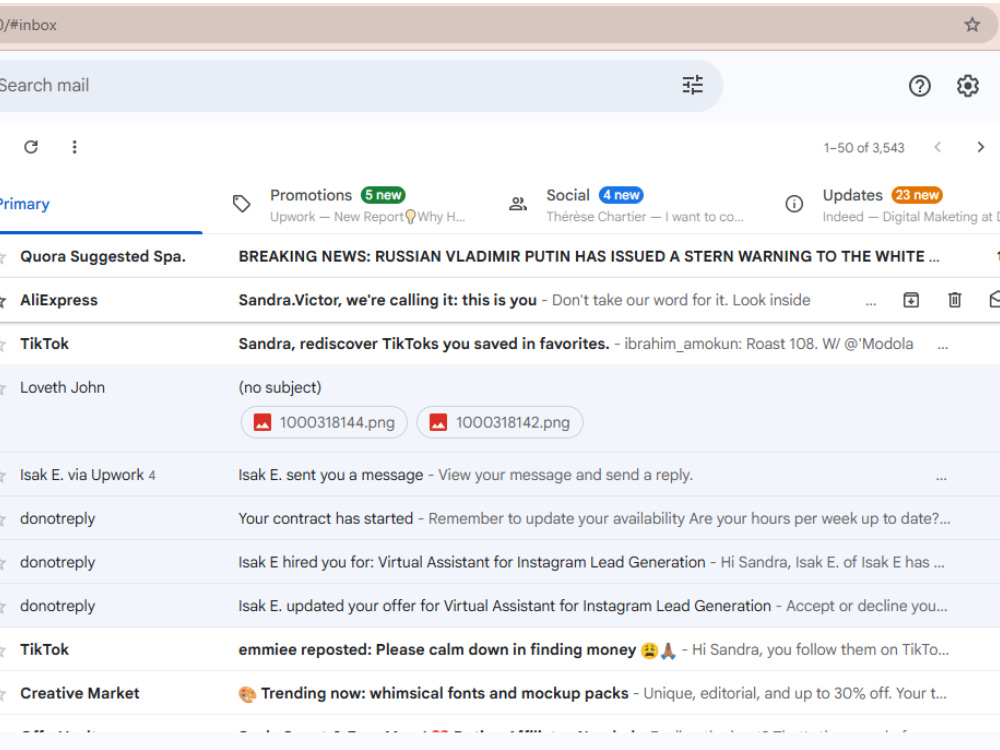Image resolution: width=1000 pixels, height=750 pixels.
Task: Click the '23 new' Updates badge
Action: pos(916,195)
